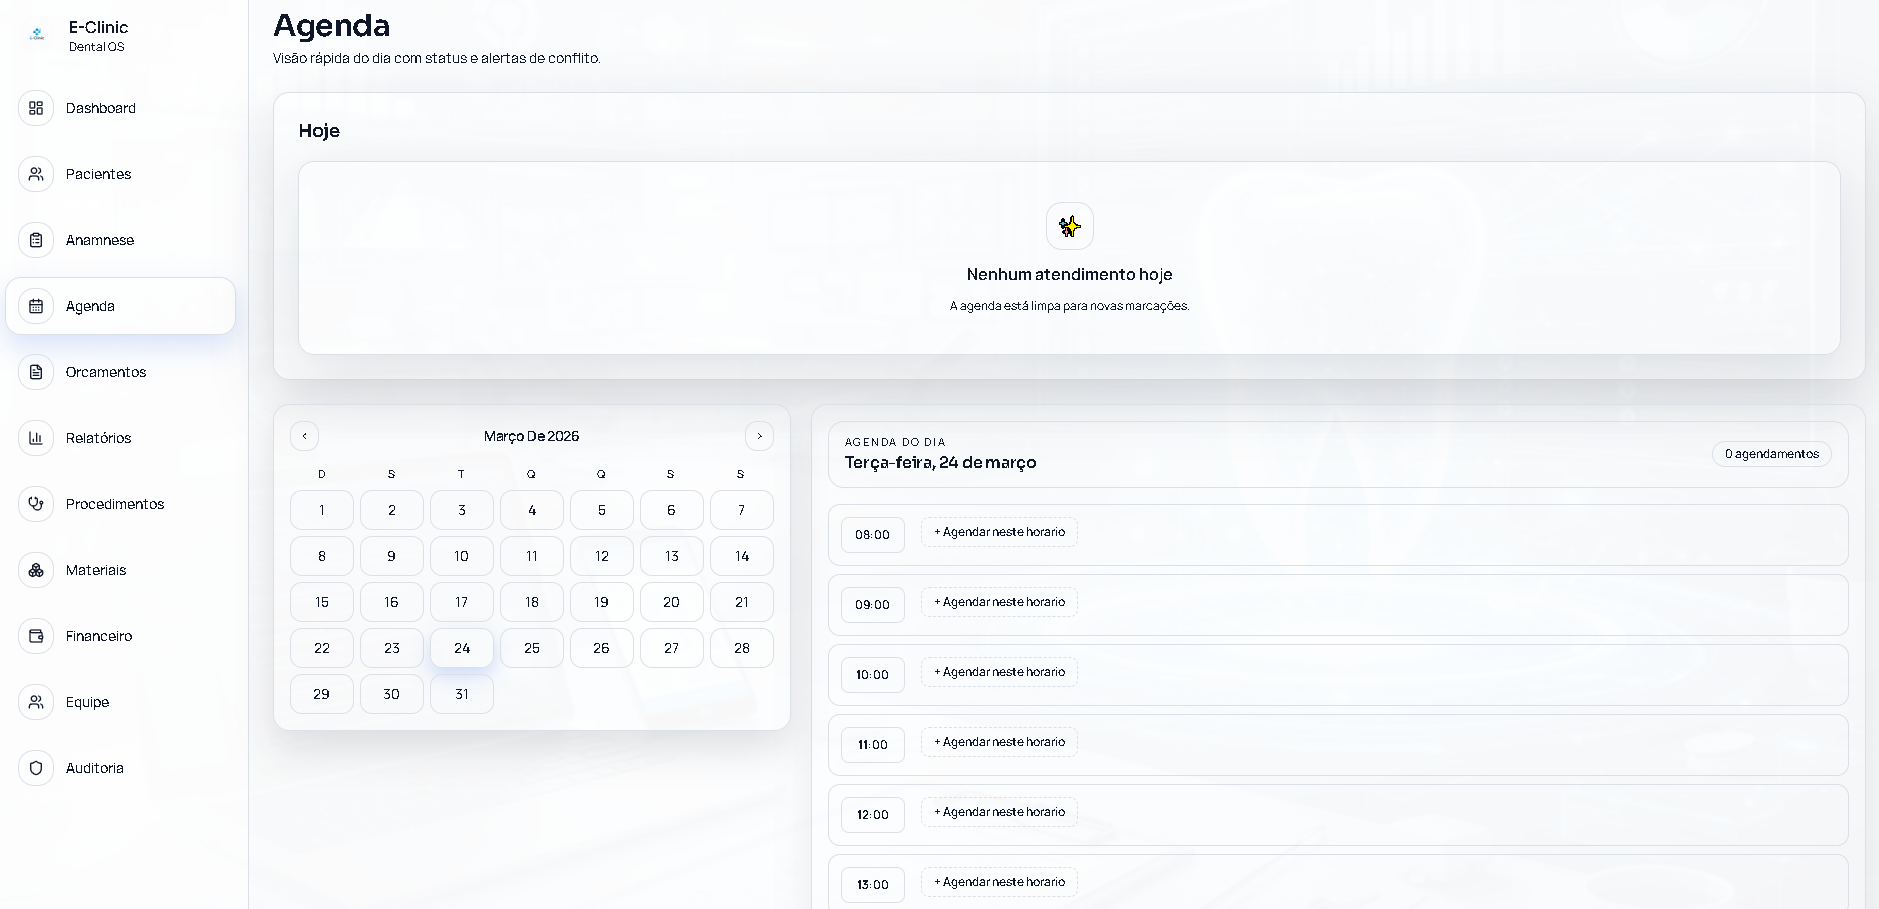Select day 31 in the calendar
This screenshot has width=1879, height=909.
pyautogui.click(x=462, y=694)
